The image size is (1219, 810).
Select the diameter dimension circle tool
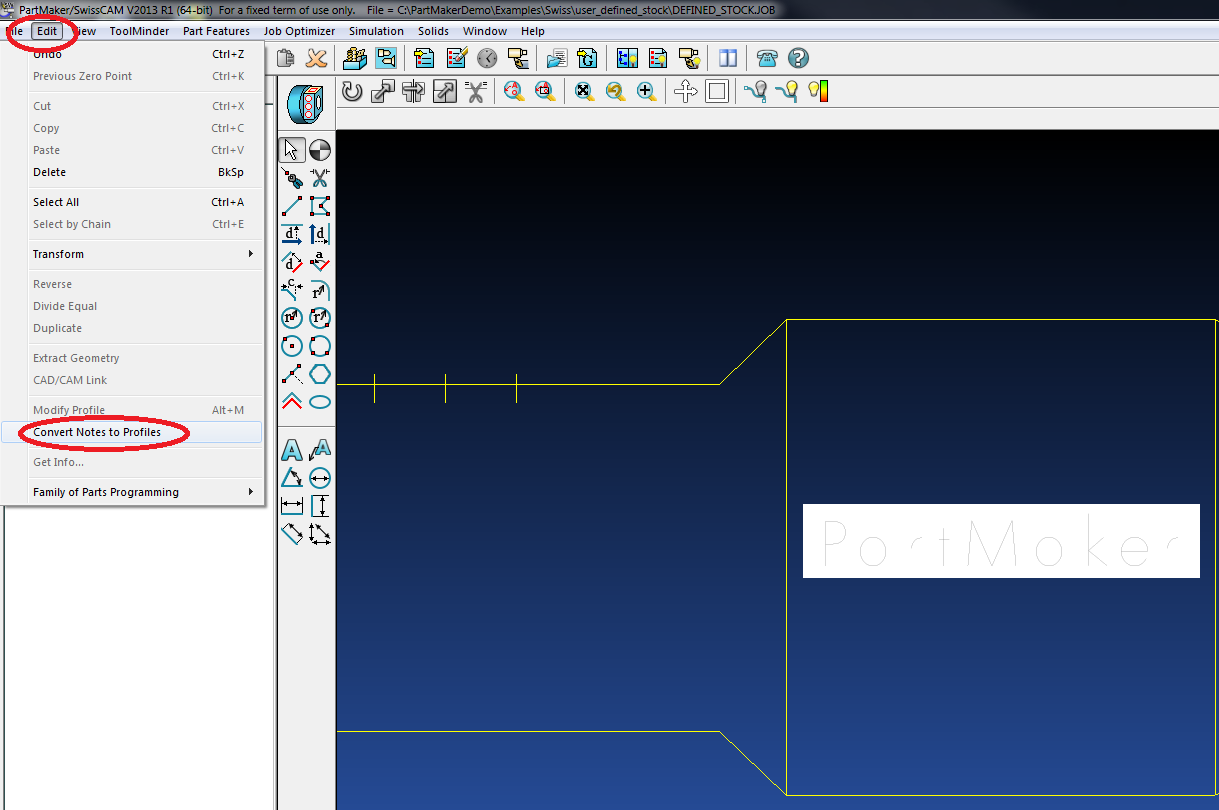tap(320, 478)
